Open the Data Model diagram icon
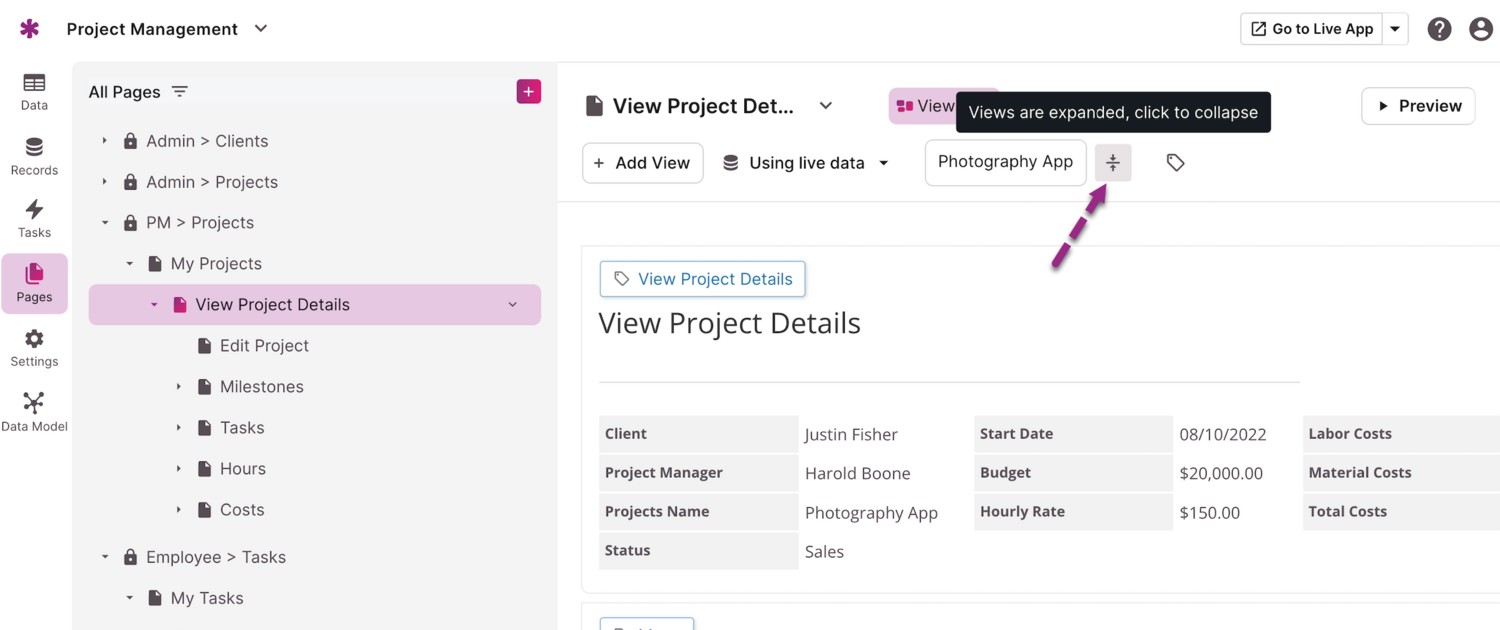This screenshot has width=1500, height=630. 34,411
